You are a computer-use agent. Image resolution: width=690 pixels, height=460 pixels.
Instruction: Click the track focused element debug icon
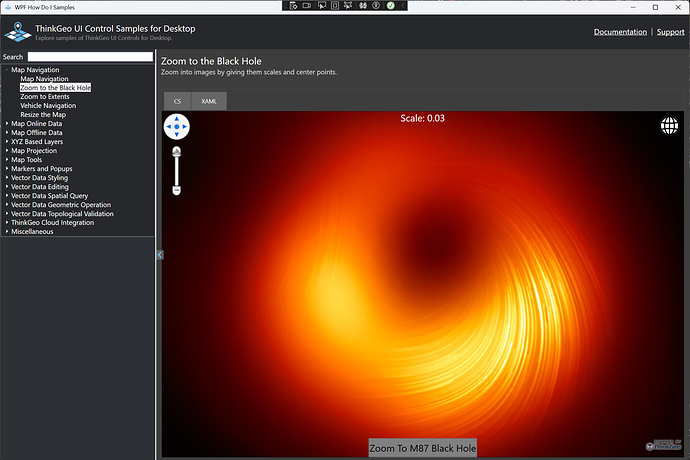pyautogui.click(x=348, y=6)
